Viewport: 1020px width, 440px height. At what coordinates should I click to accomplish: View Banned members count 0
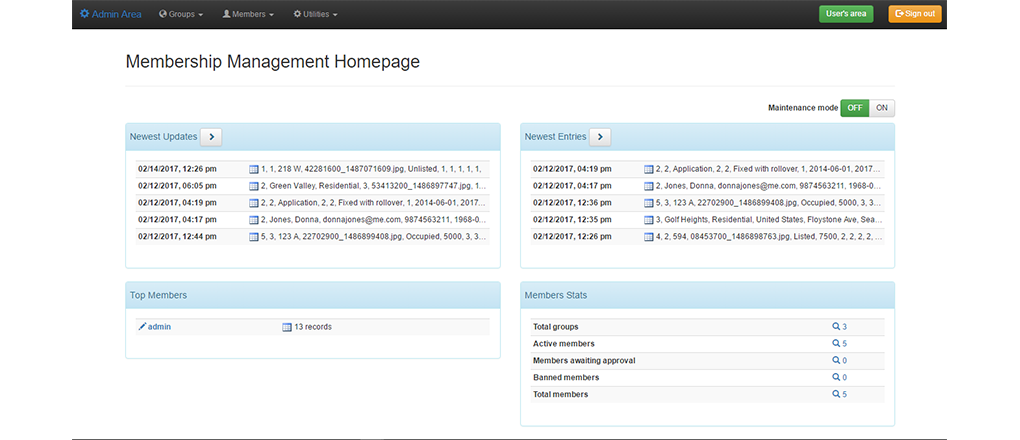pyautogui.click(x=839, y=378)
